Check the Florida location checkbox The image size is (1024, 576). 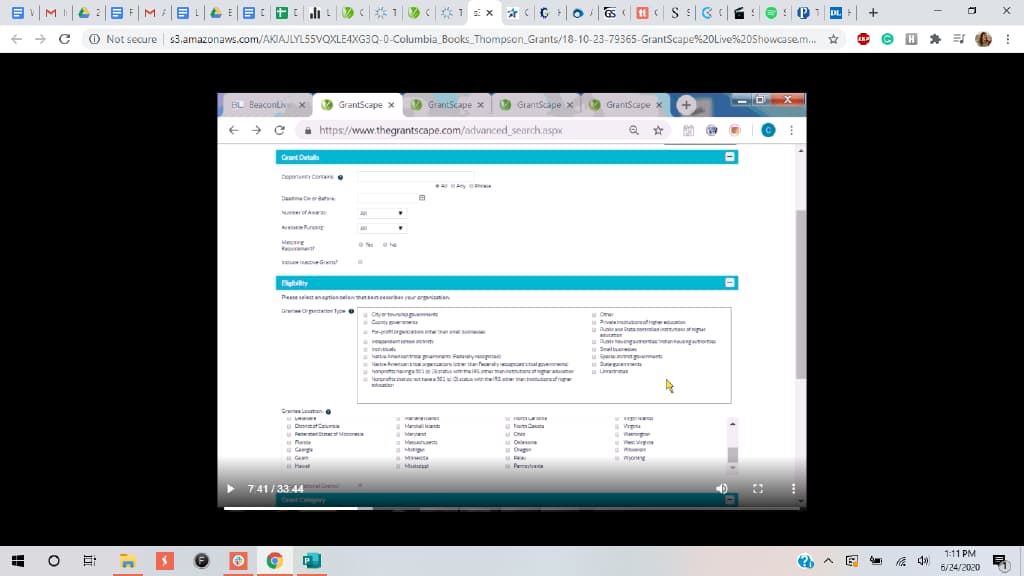289,443
